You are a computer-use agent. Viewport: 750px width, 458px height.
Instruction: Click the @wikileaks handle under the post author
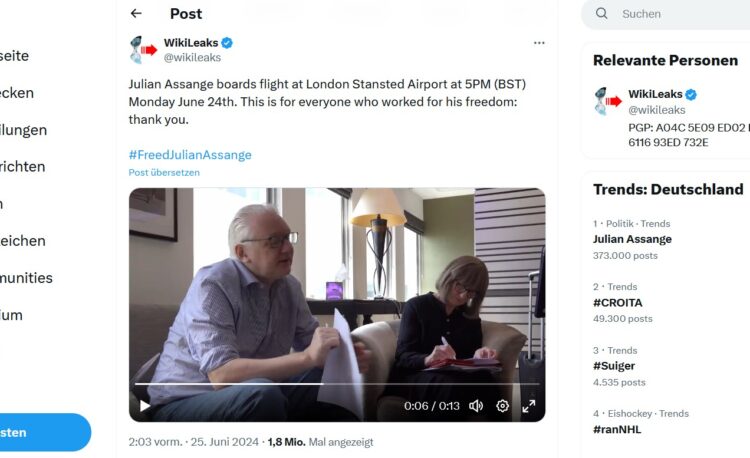click(x=192, y=58)
